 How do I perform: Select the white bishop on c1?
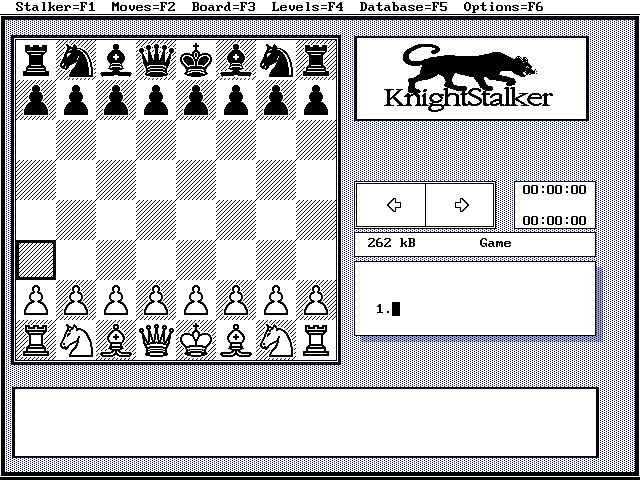pyautogui.click(x=116, y=340)
